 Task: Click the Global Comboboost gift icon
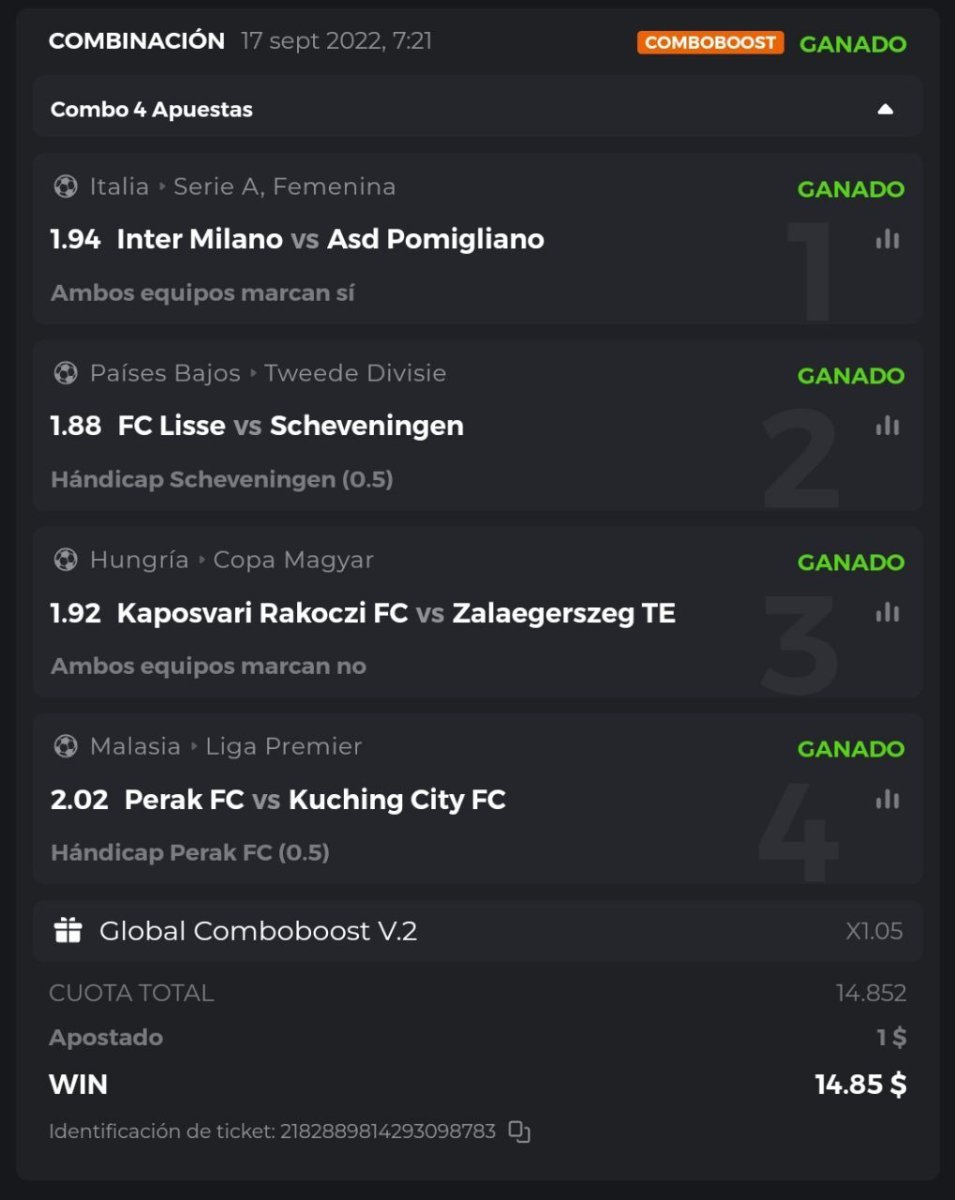pos(68,931)
